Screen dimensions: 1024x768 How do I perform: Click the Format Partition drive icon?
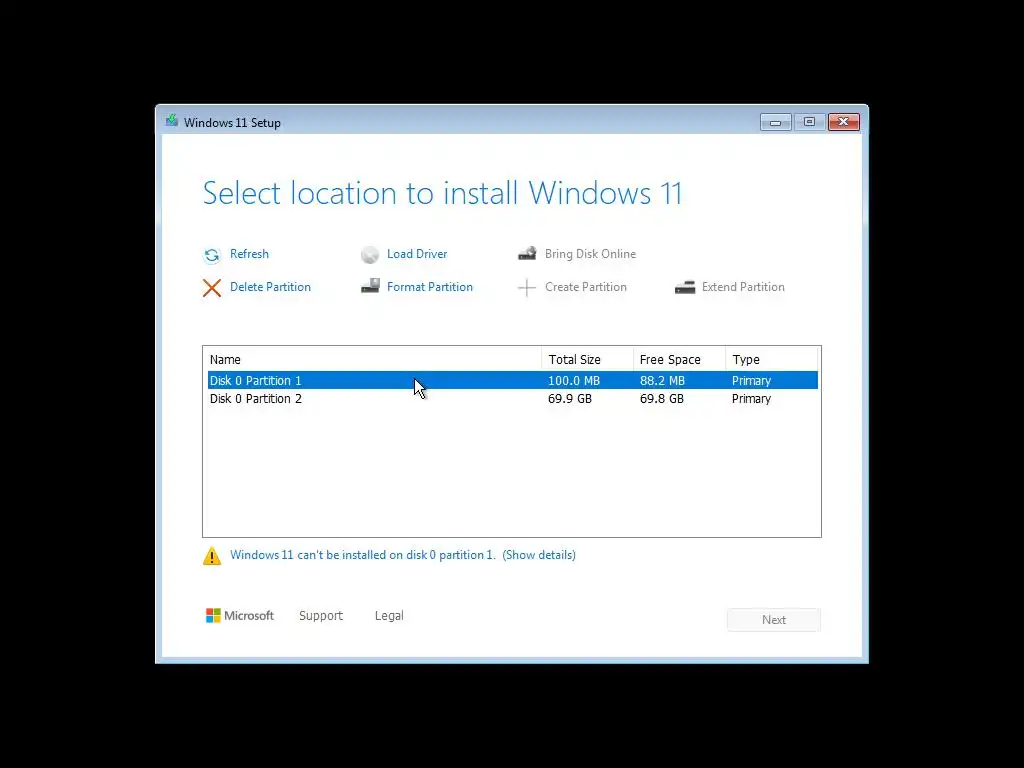[x=370, y=286]
